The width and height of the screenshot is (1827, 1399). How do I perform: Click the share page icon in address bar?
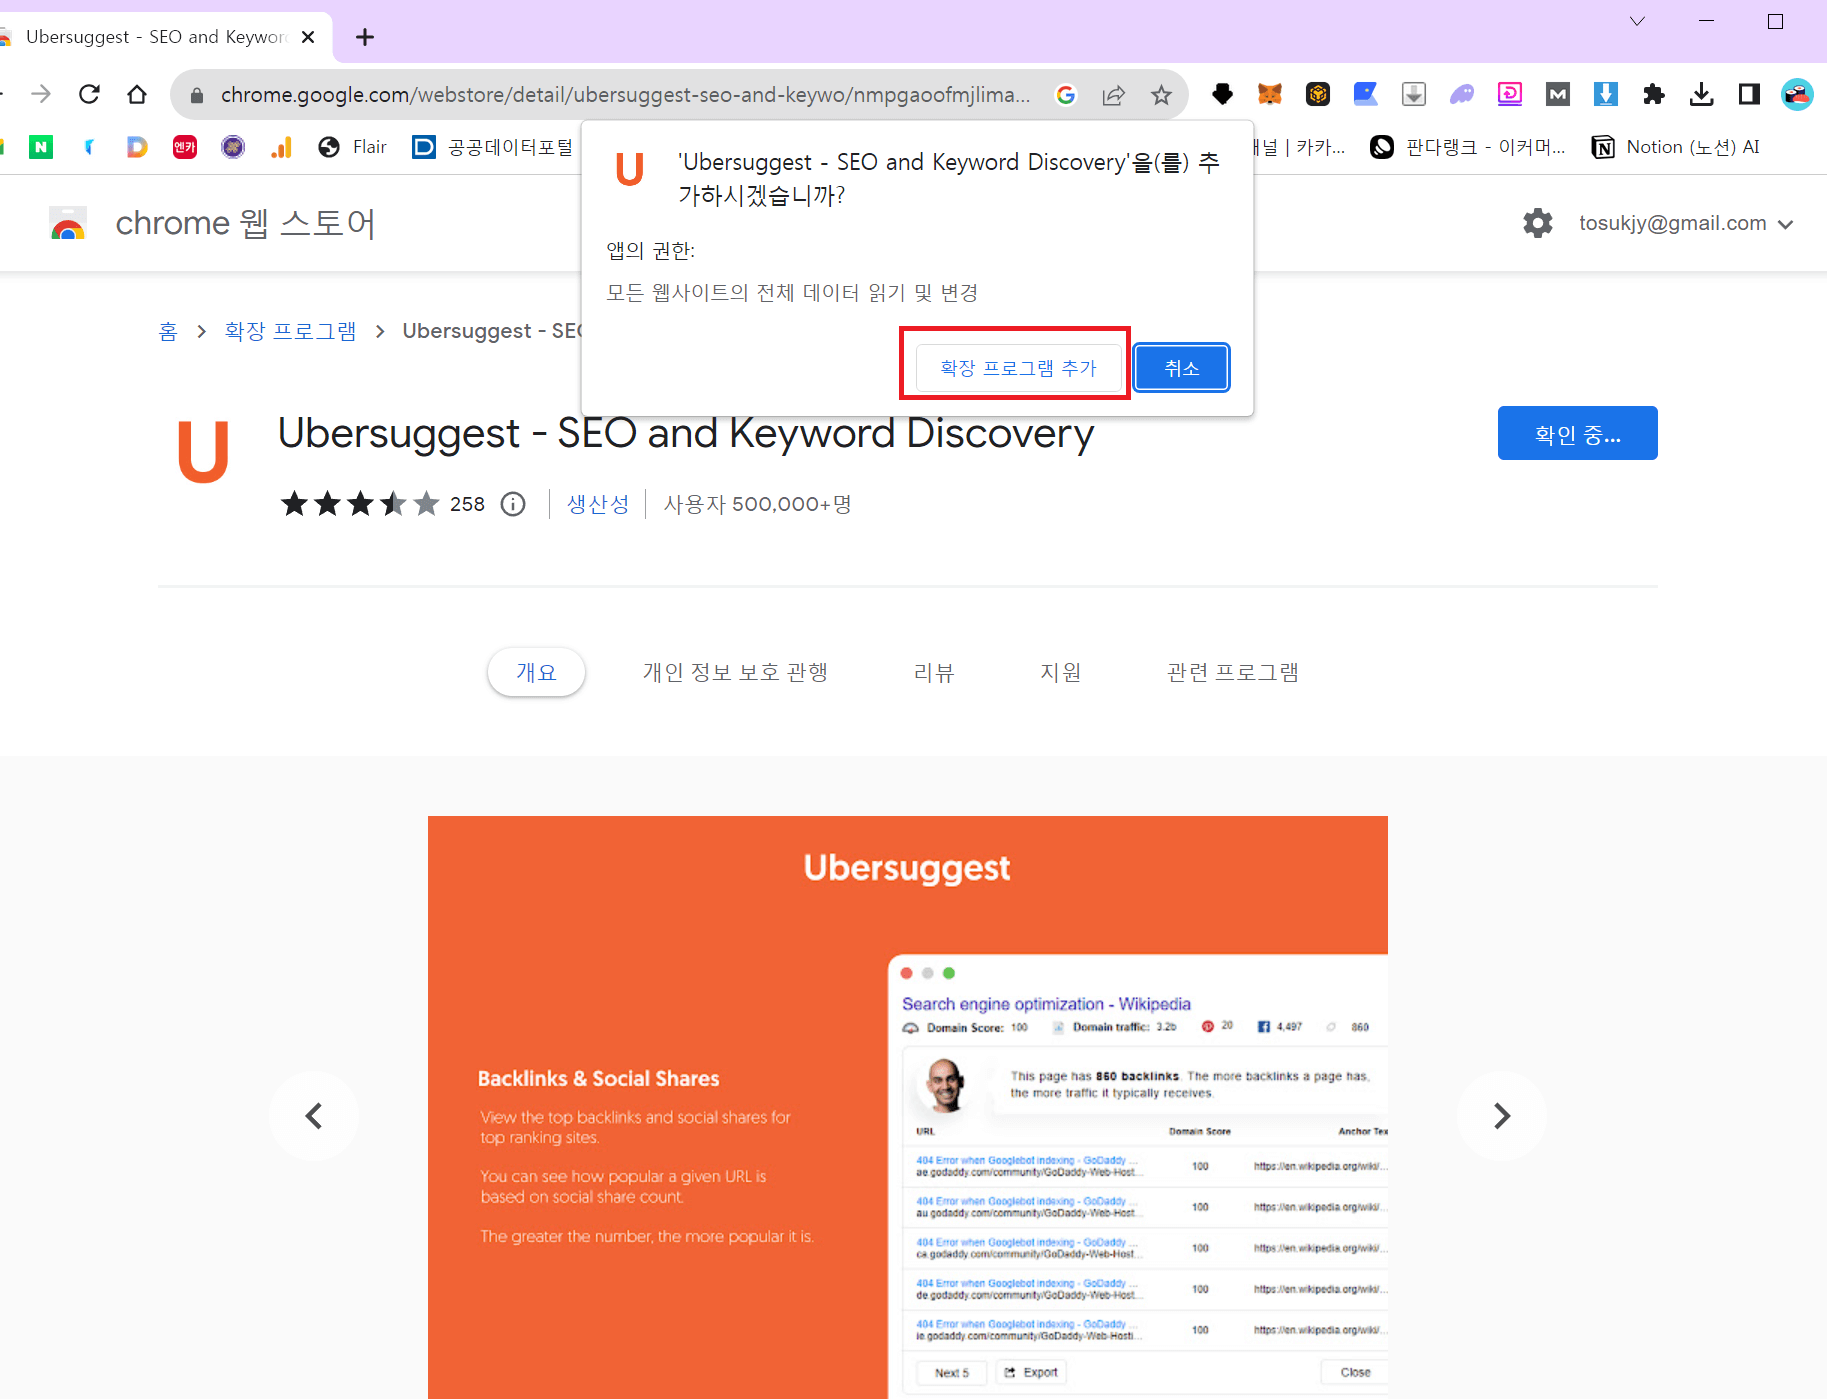1113,95
